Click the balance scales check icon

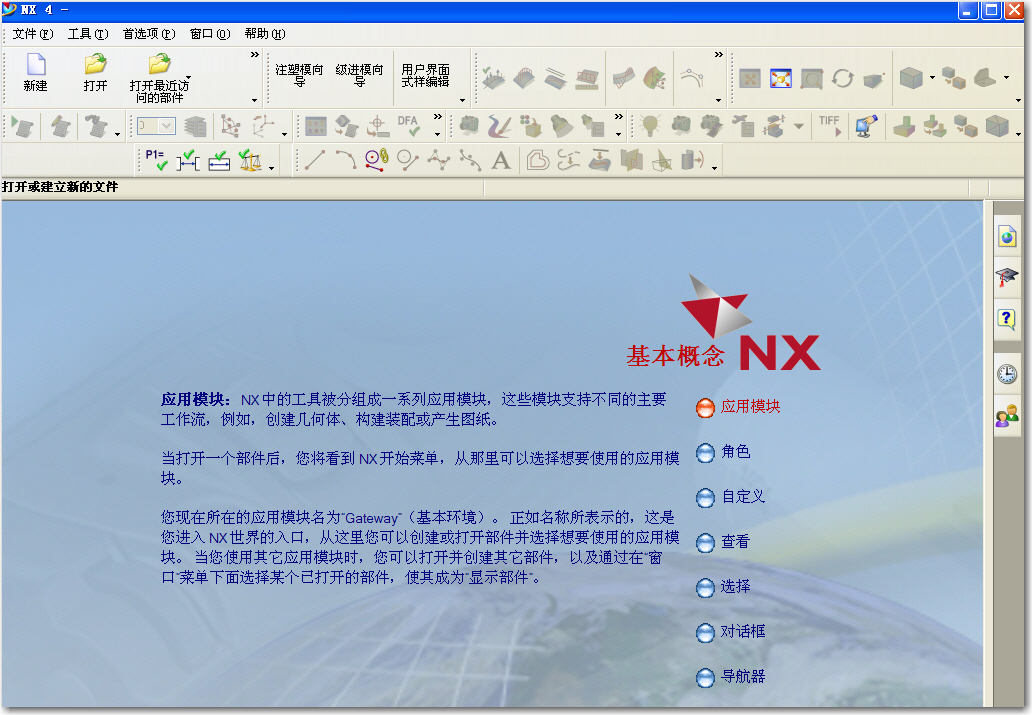(250, 160)
